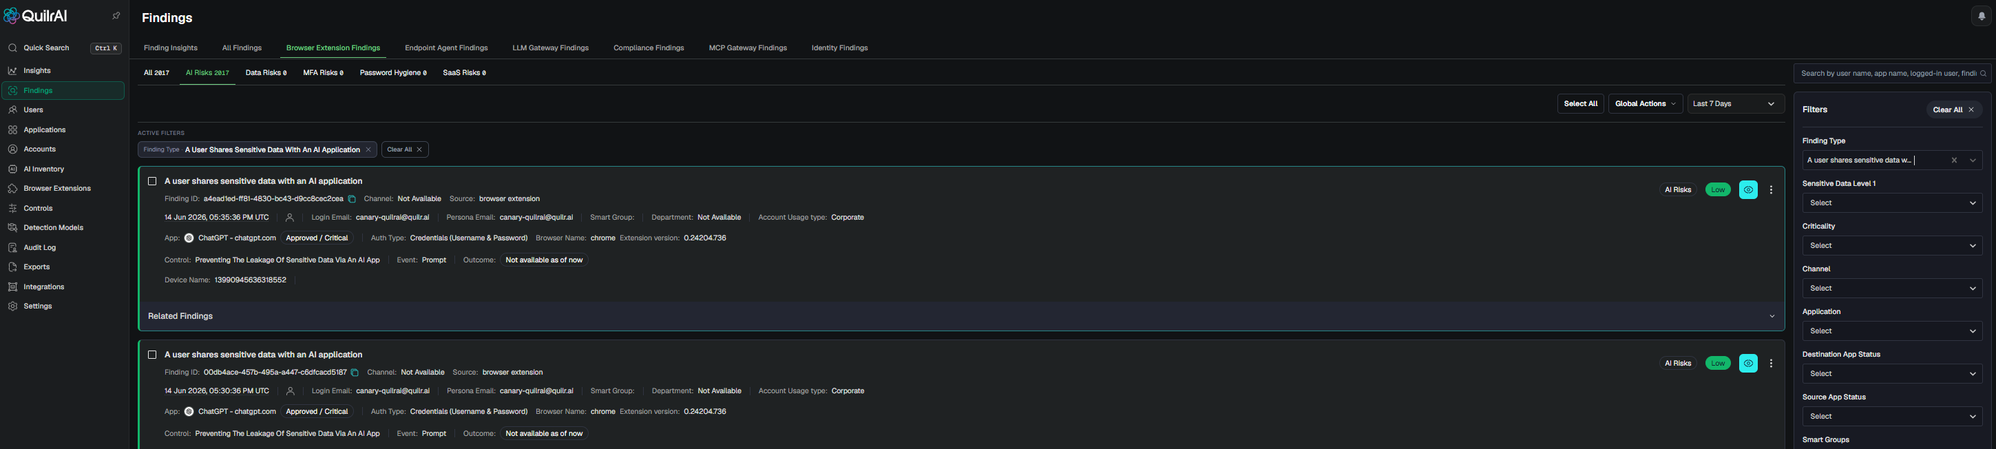Go to Detection Models
This screenshot has width=1996, height=449.
[x=53, y=228]
